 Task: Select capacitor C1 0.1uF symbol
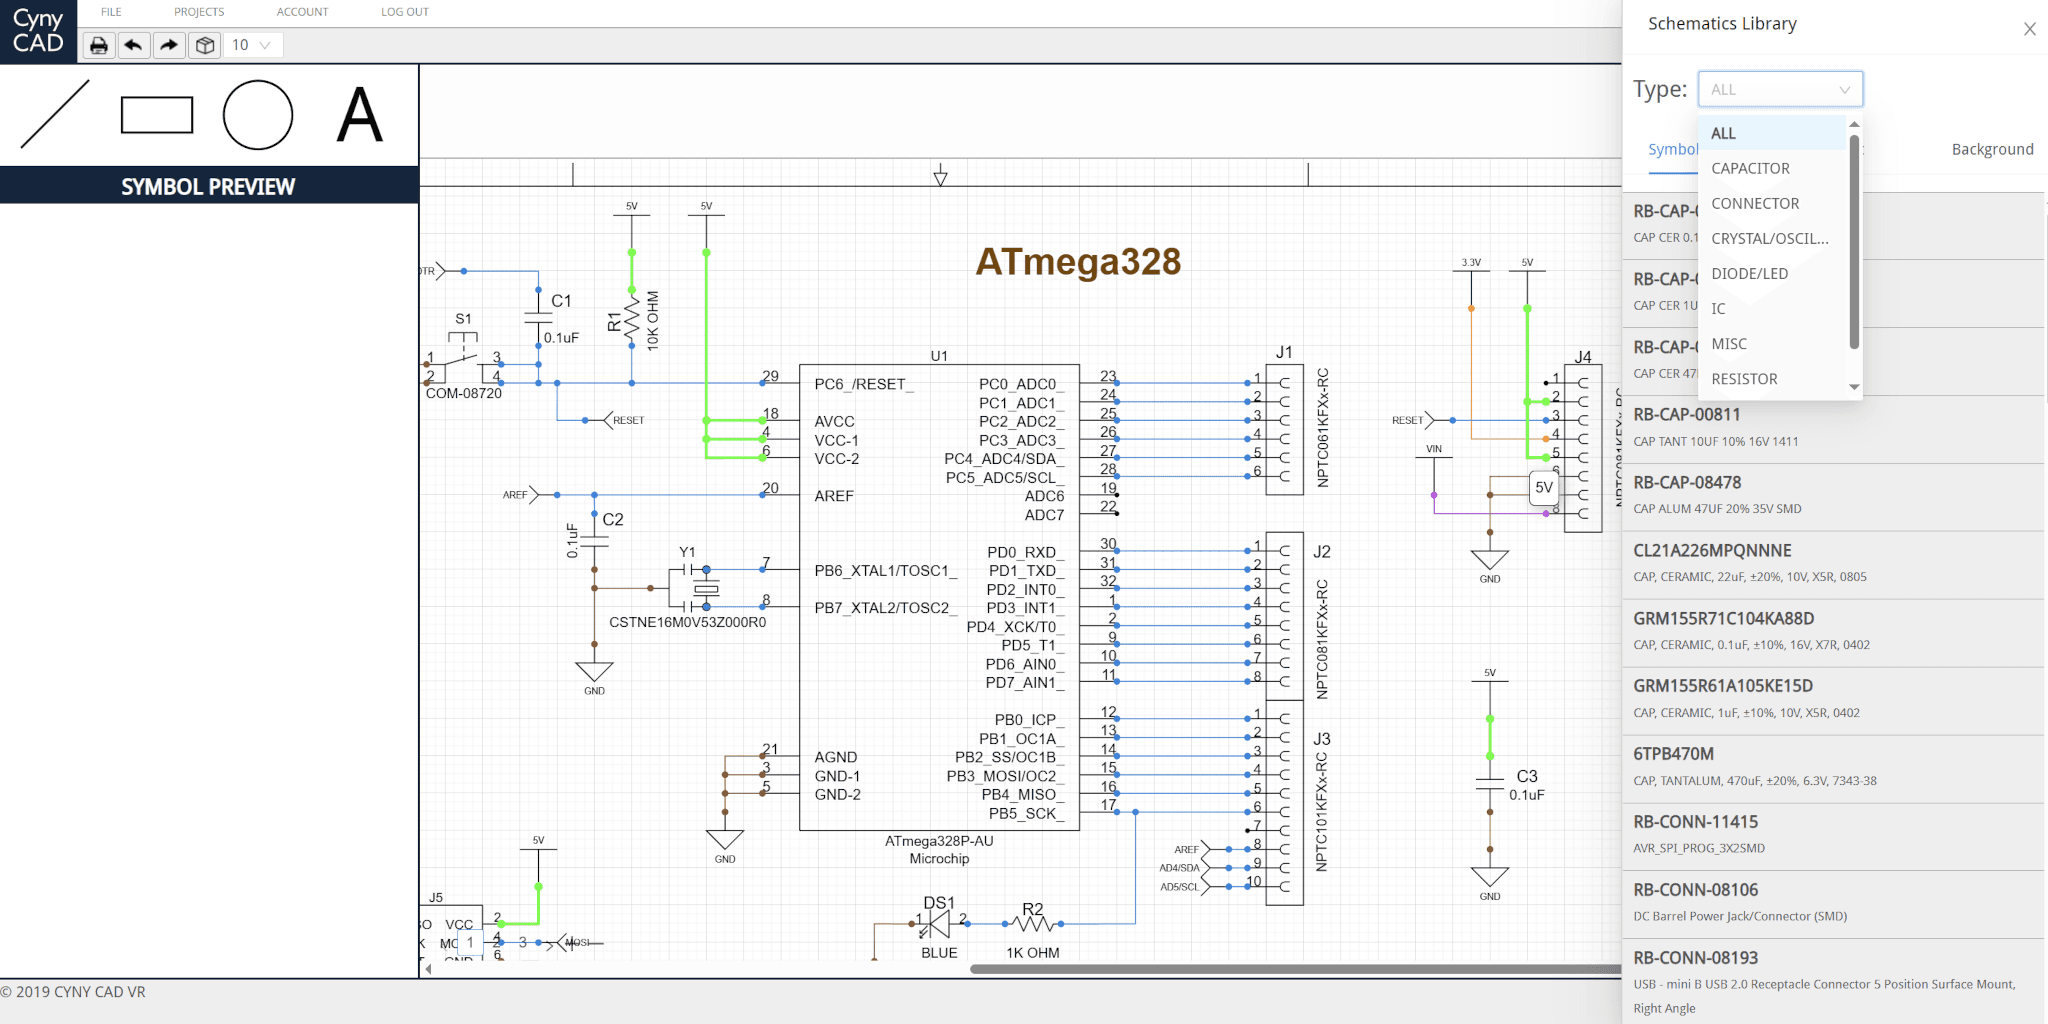click(x=539, y=317)
